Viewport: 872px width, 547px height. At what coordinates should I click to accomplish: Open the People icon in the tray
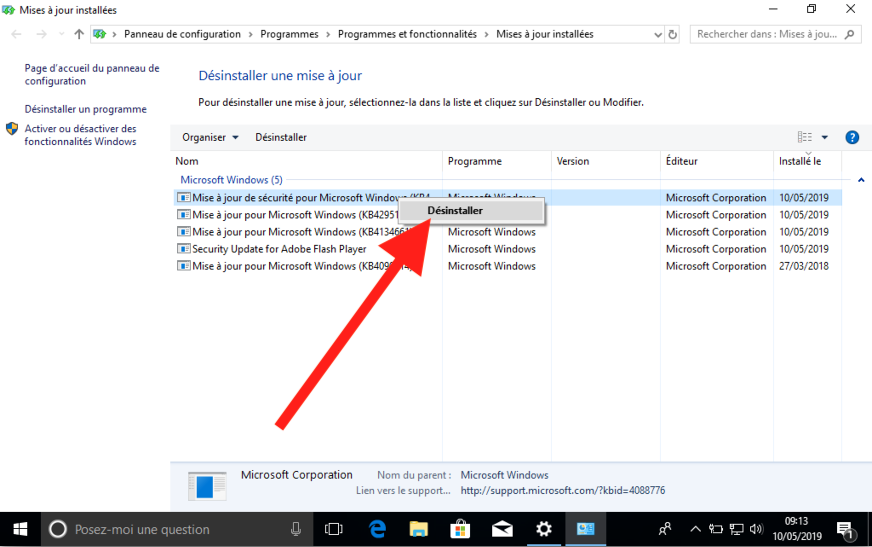click(x=665, y=529)
